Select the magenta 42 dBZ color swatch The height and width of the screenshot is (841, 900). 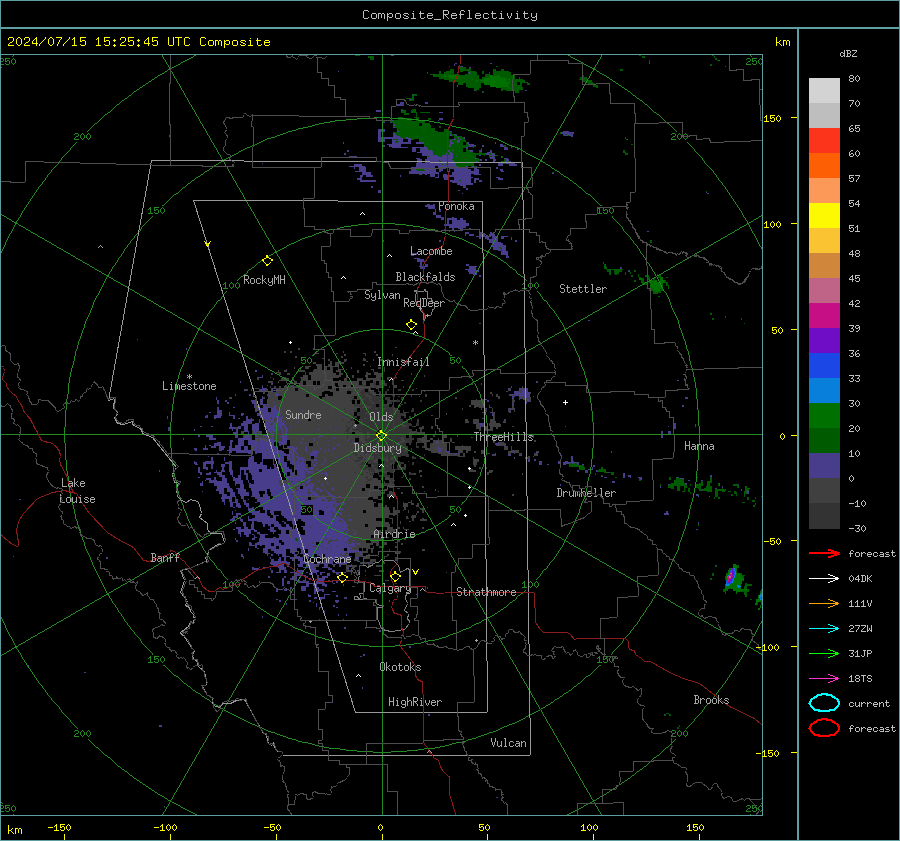(x=824, y=315)
